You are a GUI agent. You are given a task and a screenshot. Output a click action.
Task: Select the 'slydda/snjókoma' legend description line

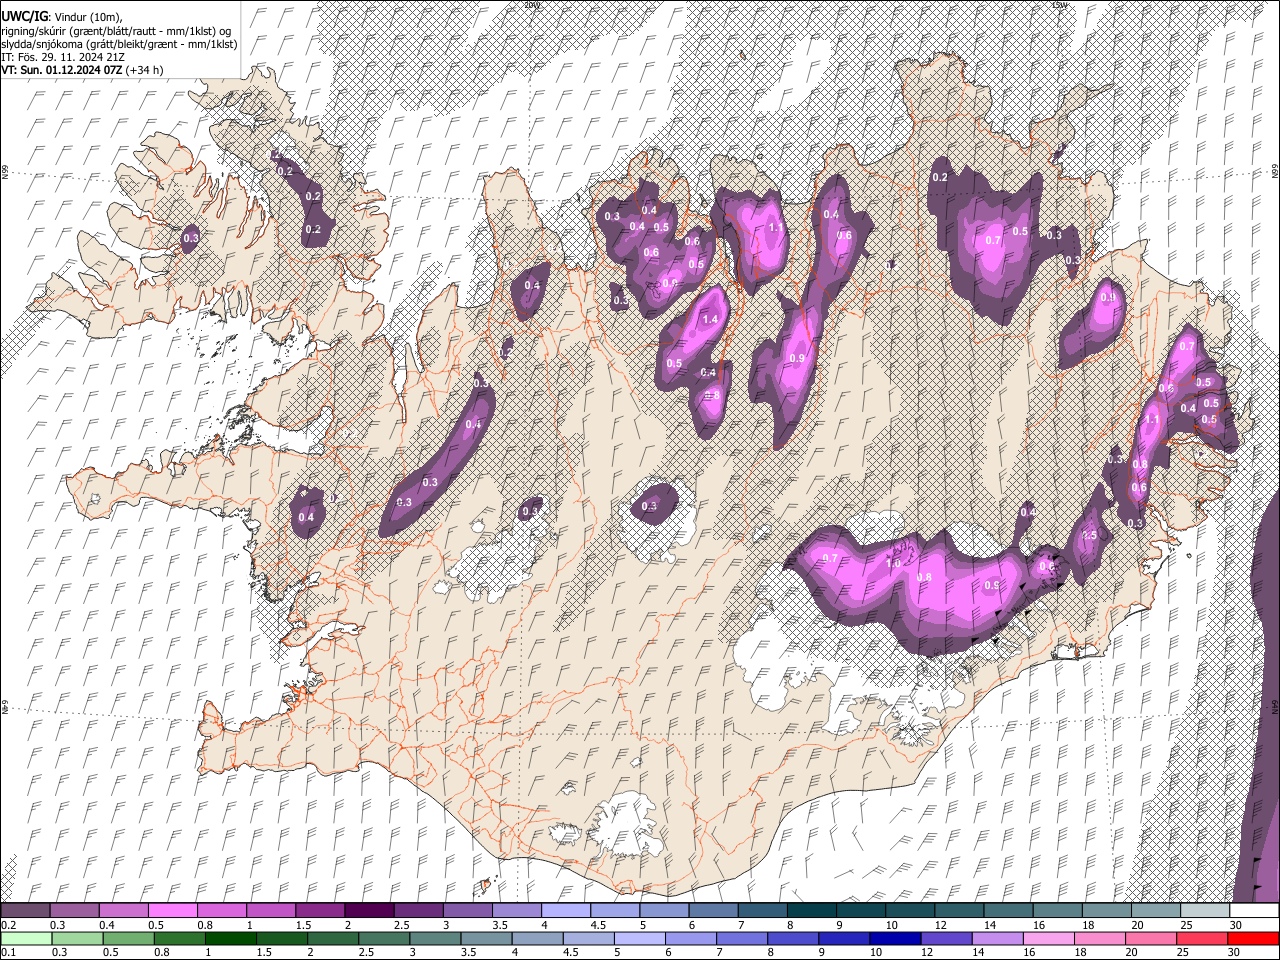tap(119, 44)
